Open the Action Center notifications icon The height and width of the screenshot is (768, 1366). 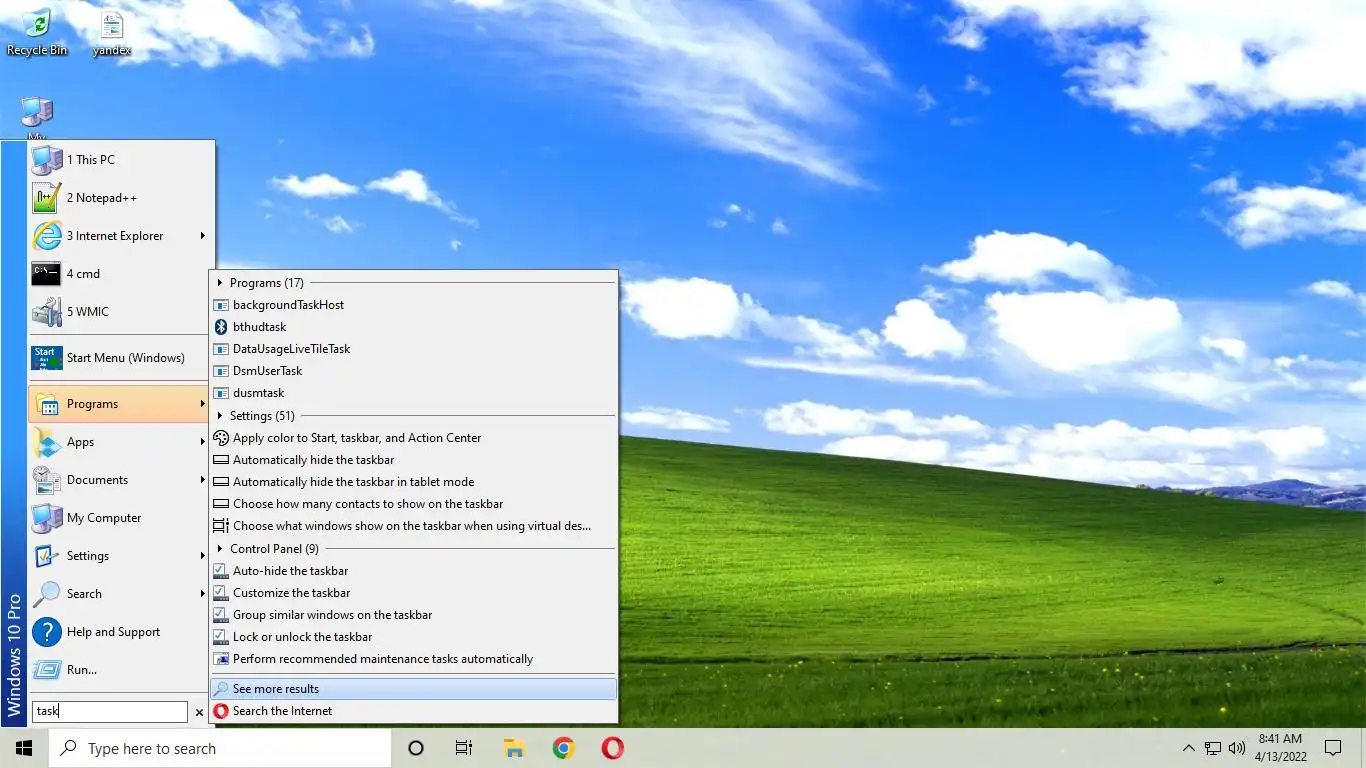click(1333, 748)
